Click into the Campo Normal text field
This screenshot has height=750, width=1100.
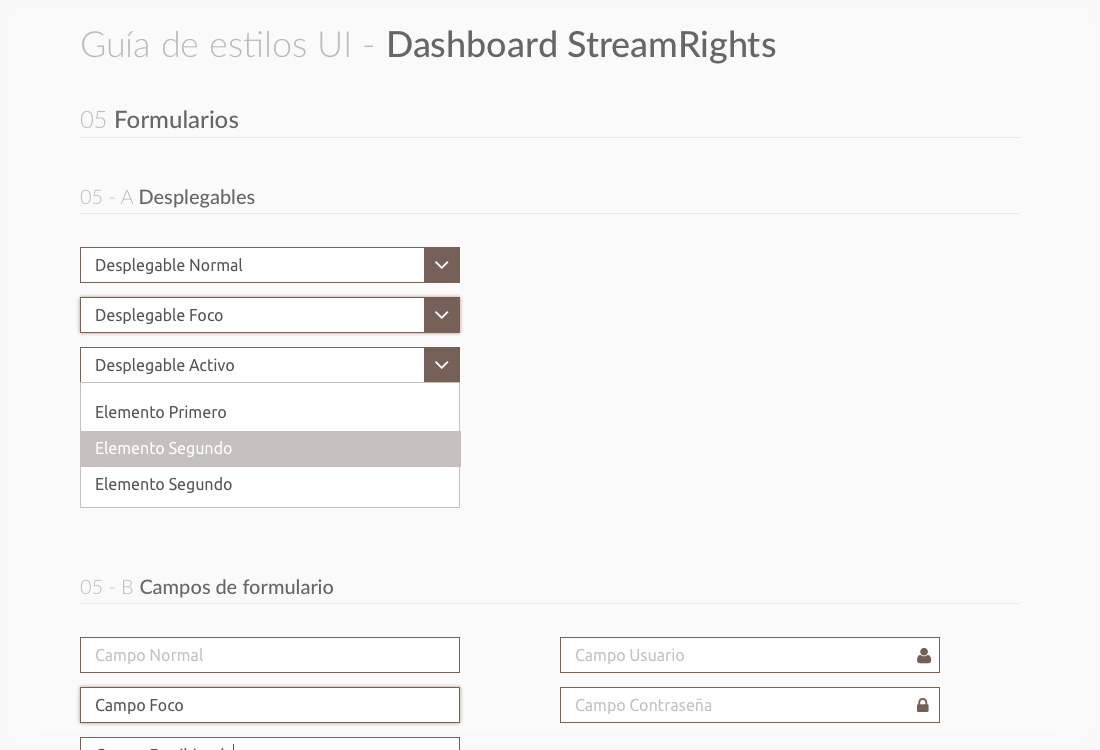coord(269,655)
